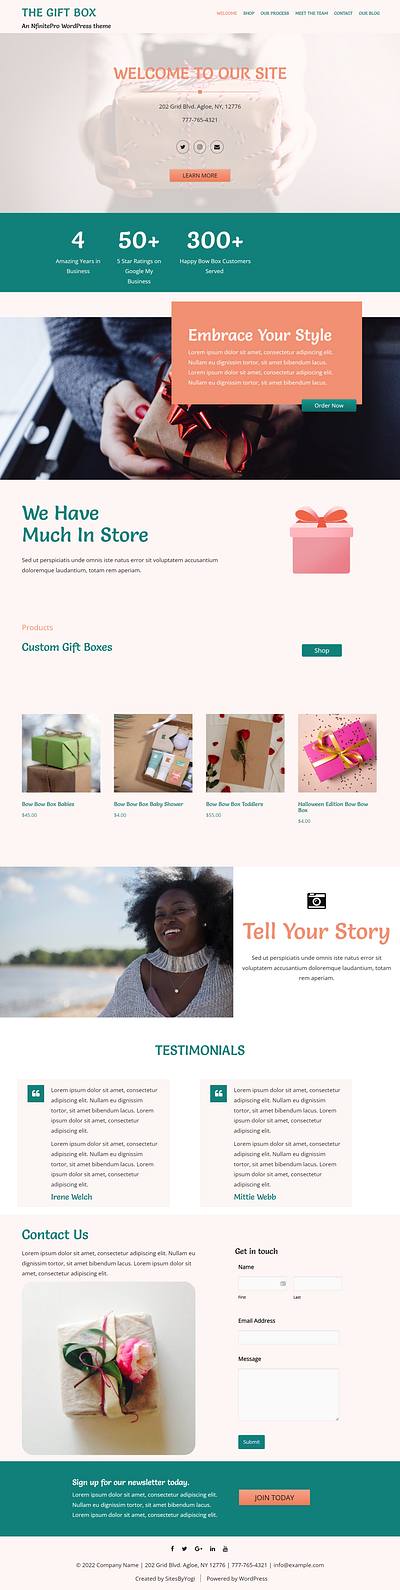Image resolution: width=400 pixels, height=1590 pixels.
Task: Open the Bow Bow Box Babies product image
Action: coord(61,754)
